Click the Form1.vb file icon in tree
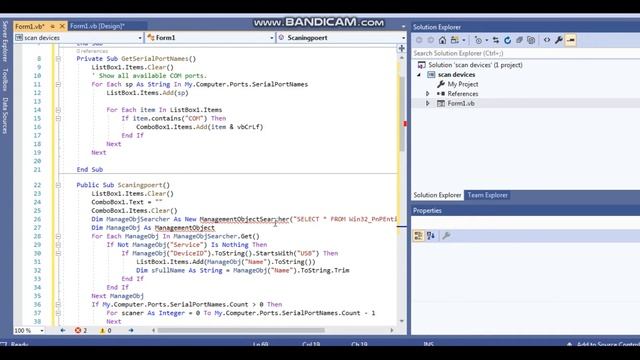The image size is (640, 360). tap(441, 103)
